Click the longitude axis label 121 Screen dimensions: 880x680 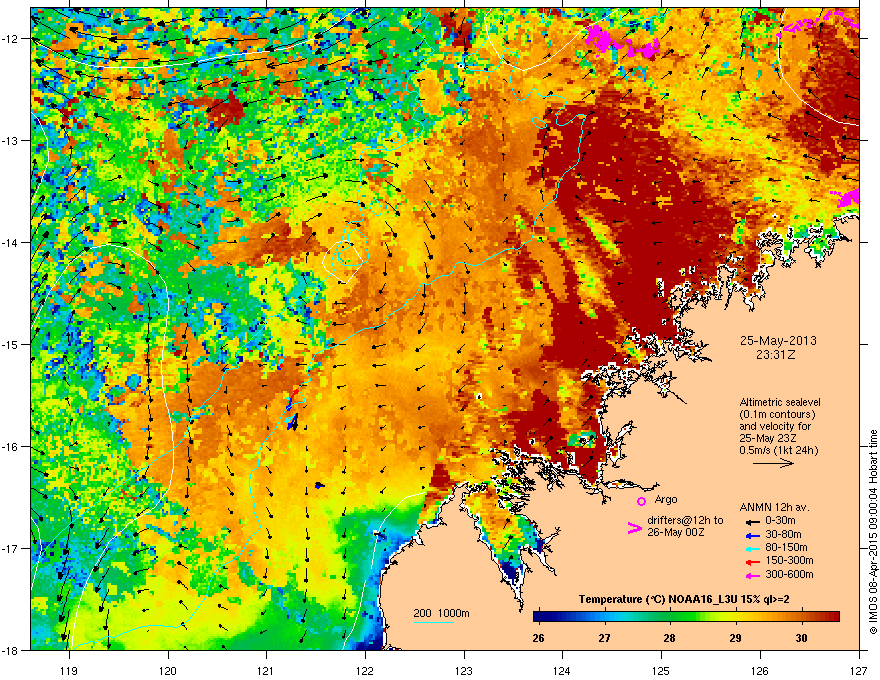(266, 670)
